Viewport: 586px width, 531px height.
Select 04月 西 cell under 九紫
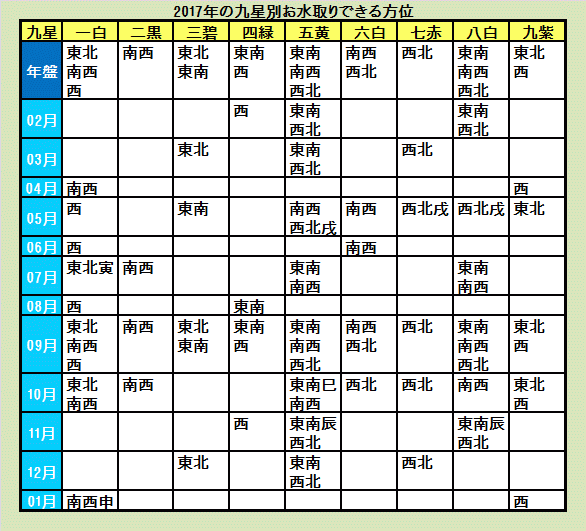[x=537, y=188]
